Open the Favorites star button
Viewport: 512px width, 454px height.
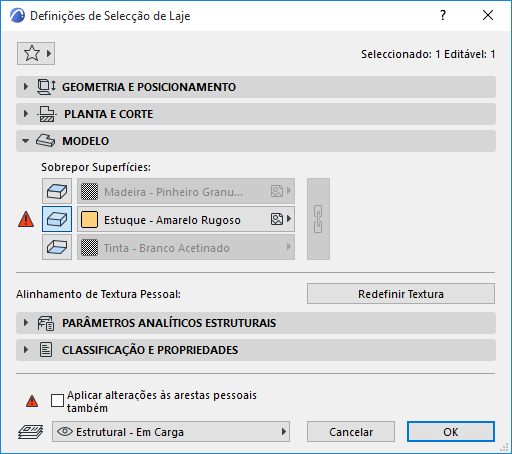pos(36,53)
